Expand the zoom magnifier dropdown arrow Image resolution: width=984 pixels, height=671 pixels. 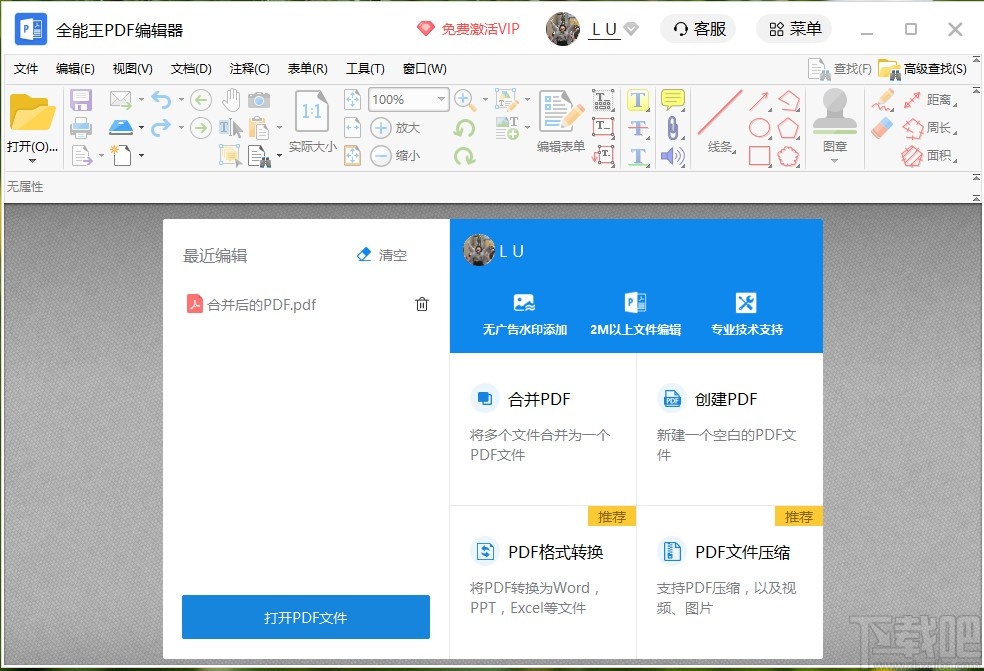[x=484, y=99]
